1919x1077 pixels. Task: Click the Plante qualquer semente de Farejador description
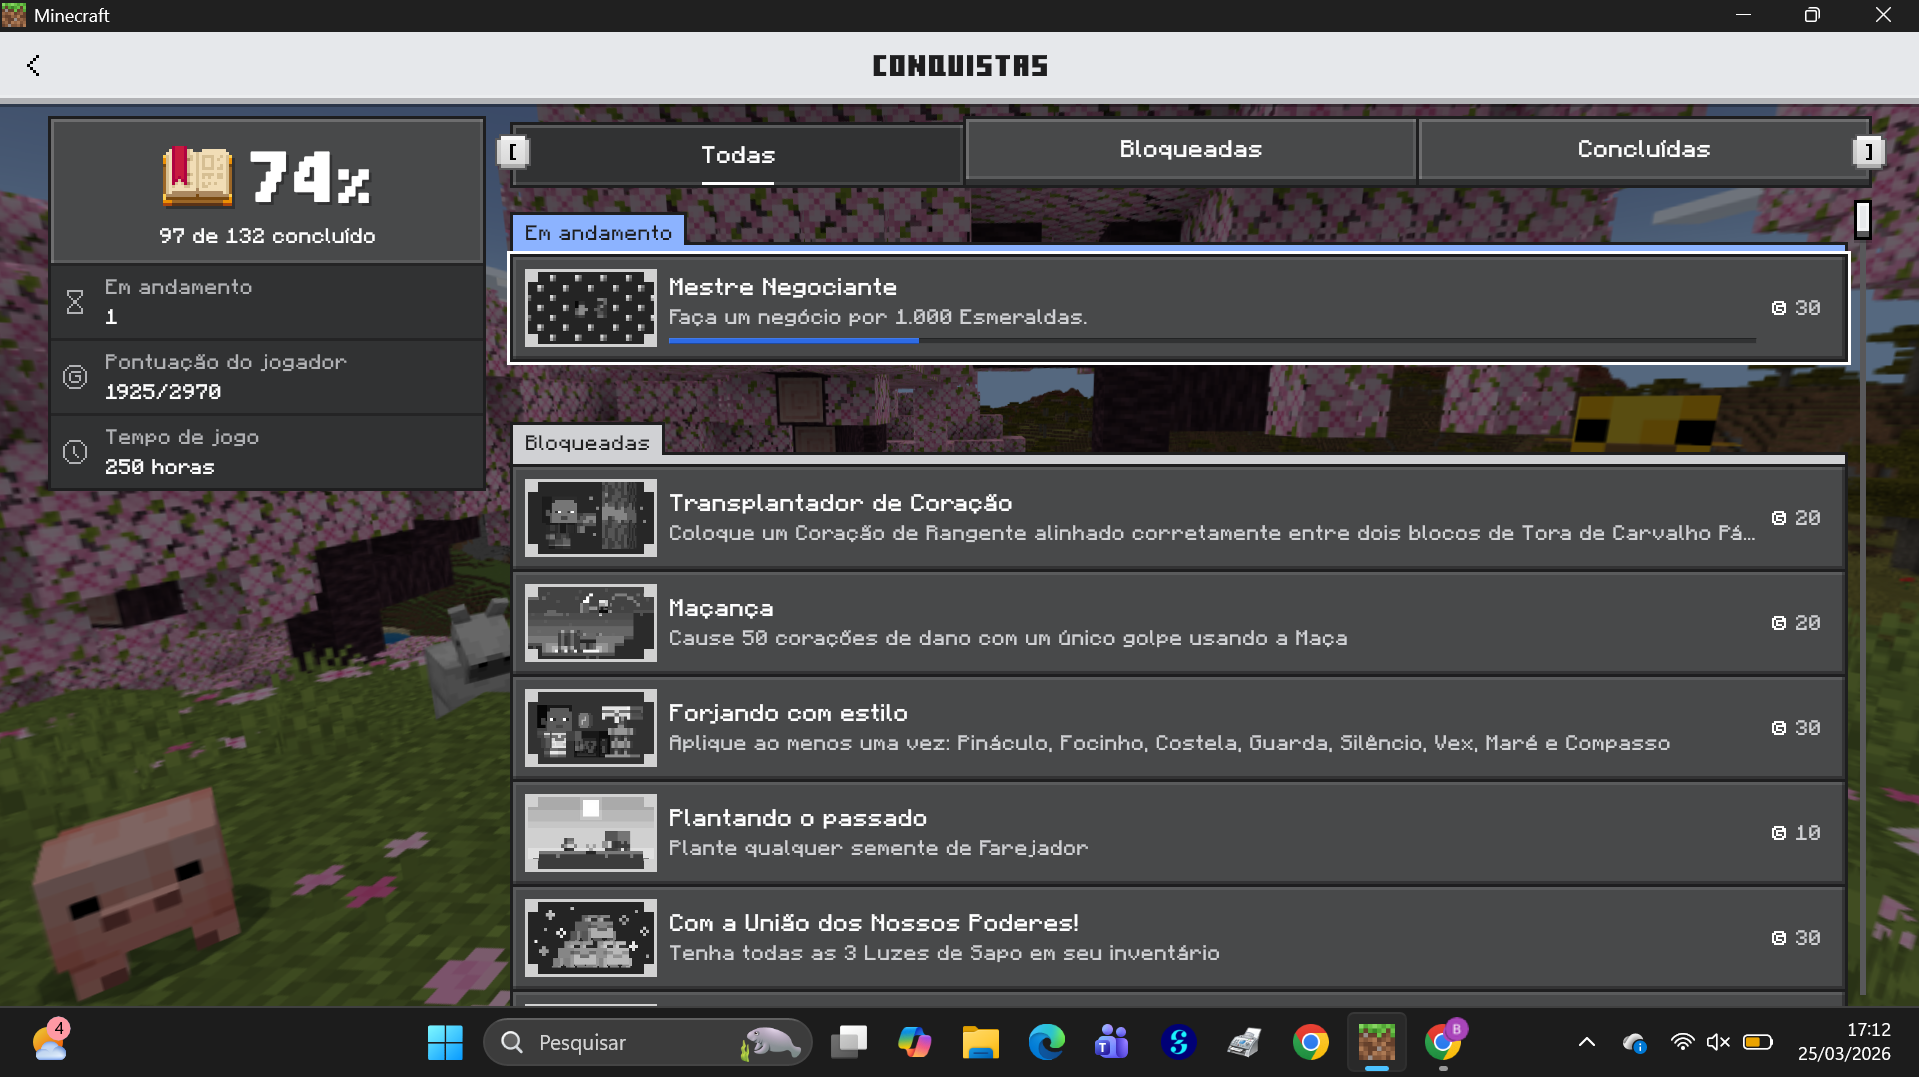pyautogui.click(x=877, y=848)
